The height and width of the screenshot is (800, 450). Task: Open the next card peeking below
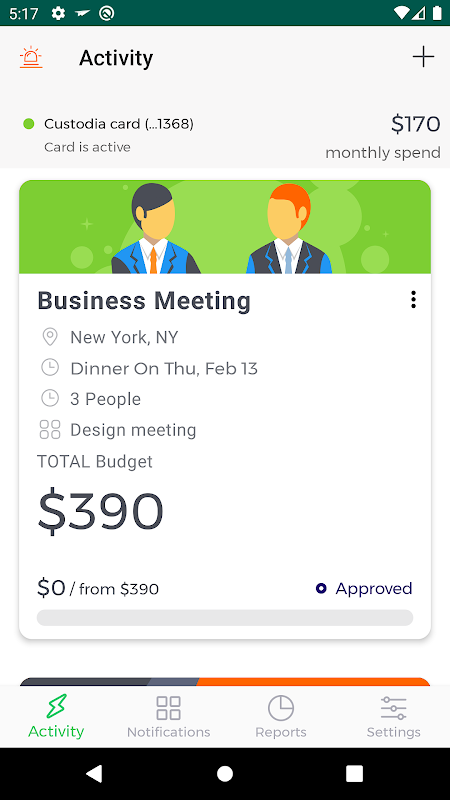coord(225,681)
